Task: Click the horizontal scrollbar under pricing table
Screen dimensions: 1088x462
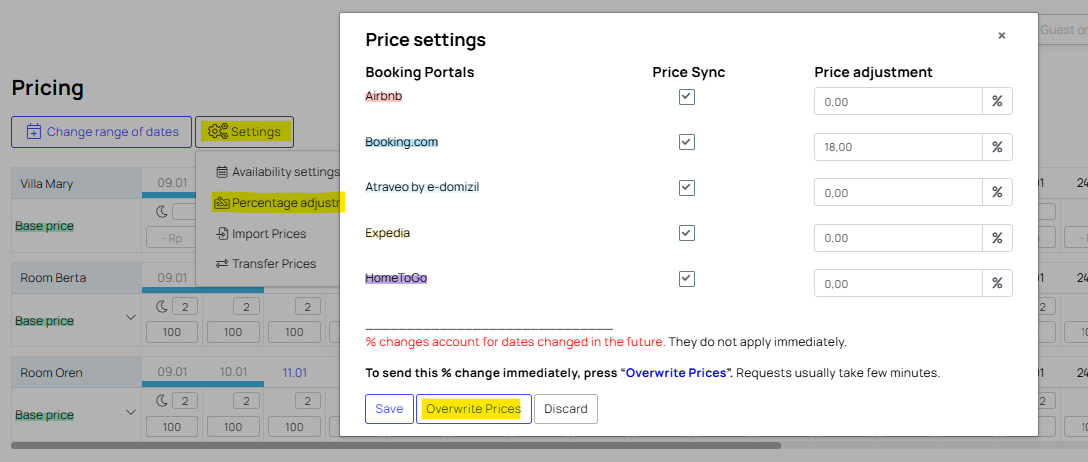Action: pyautogui.click(x=396, y=445)
